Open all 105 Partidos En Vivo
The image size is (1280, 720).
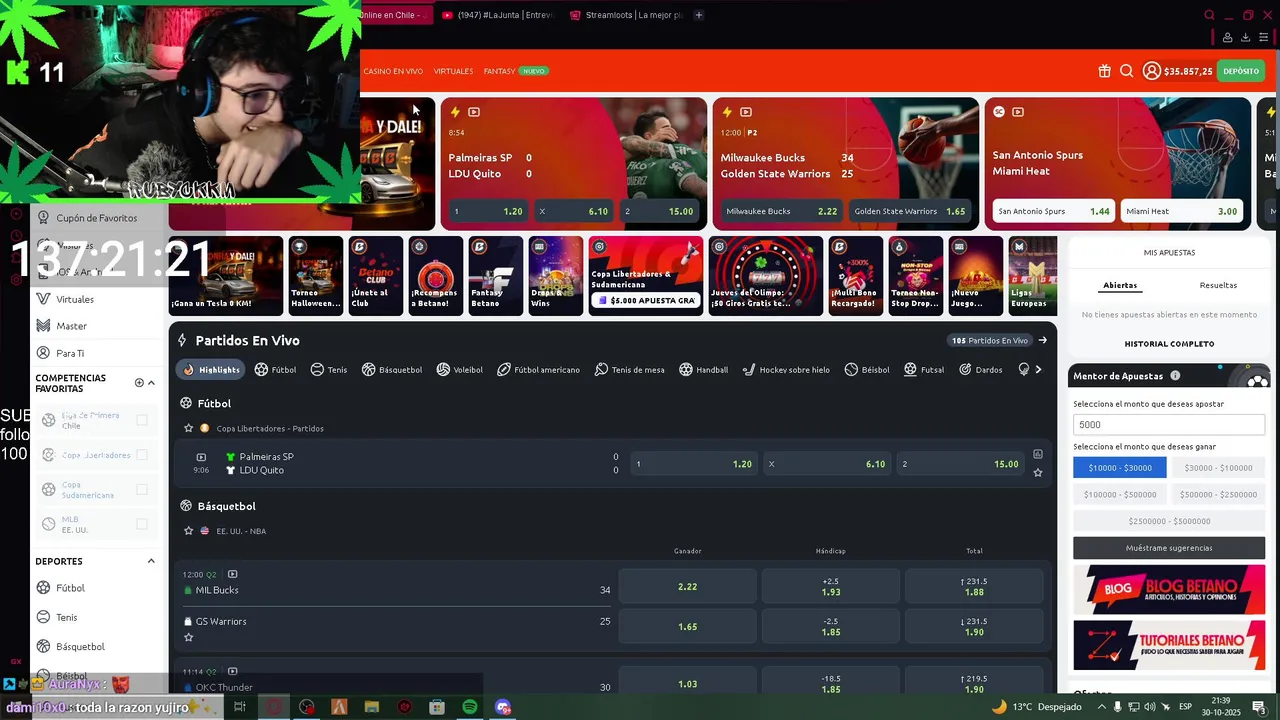click(999, 340)
